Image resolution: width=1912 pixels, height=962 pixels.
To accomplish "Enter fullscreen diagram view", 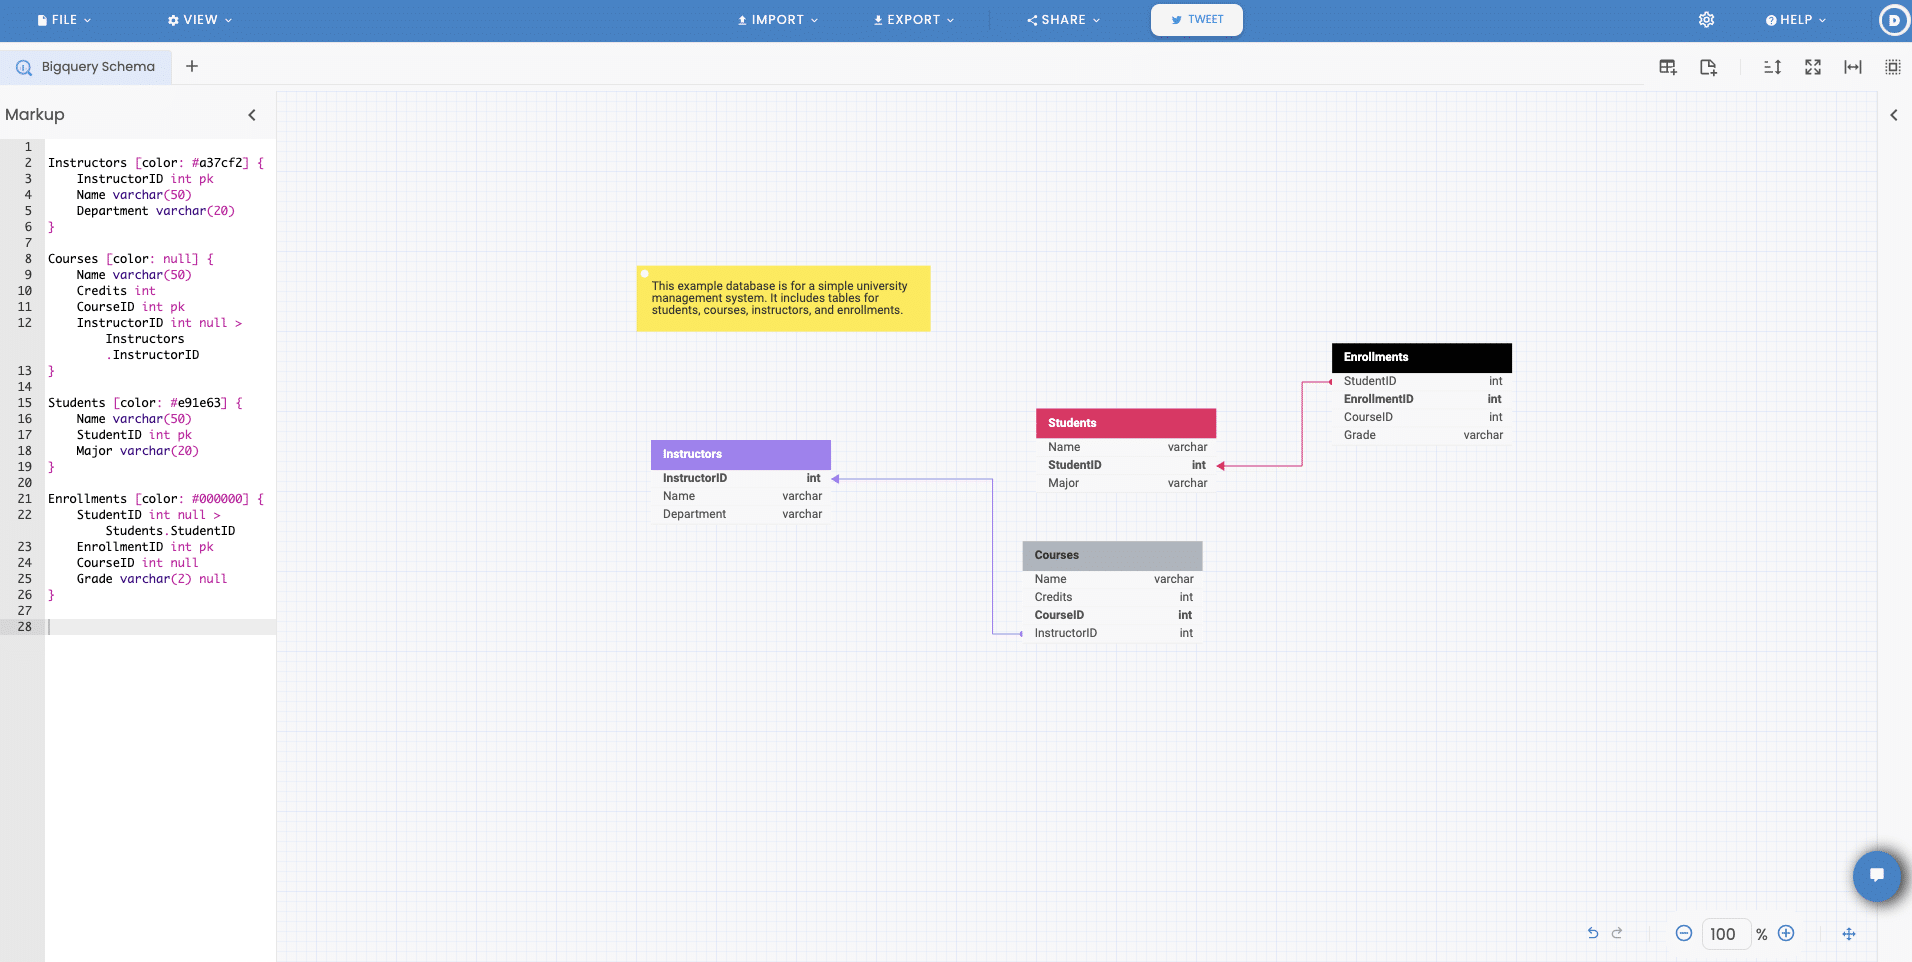I will tap(1813, 66).
